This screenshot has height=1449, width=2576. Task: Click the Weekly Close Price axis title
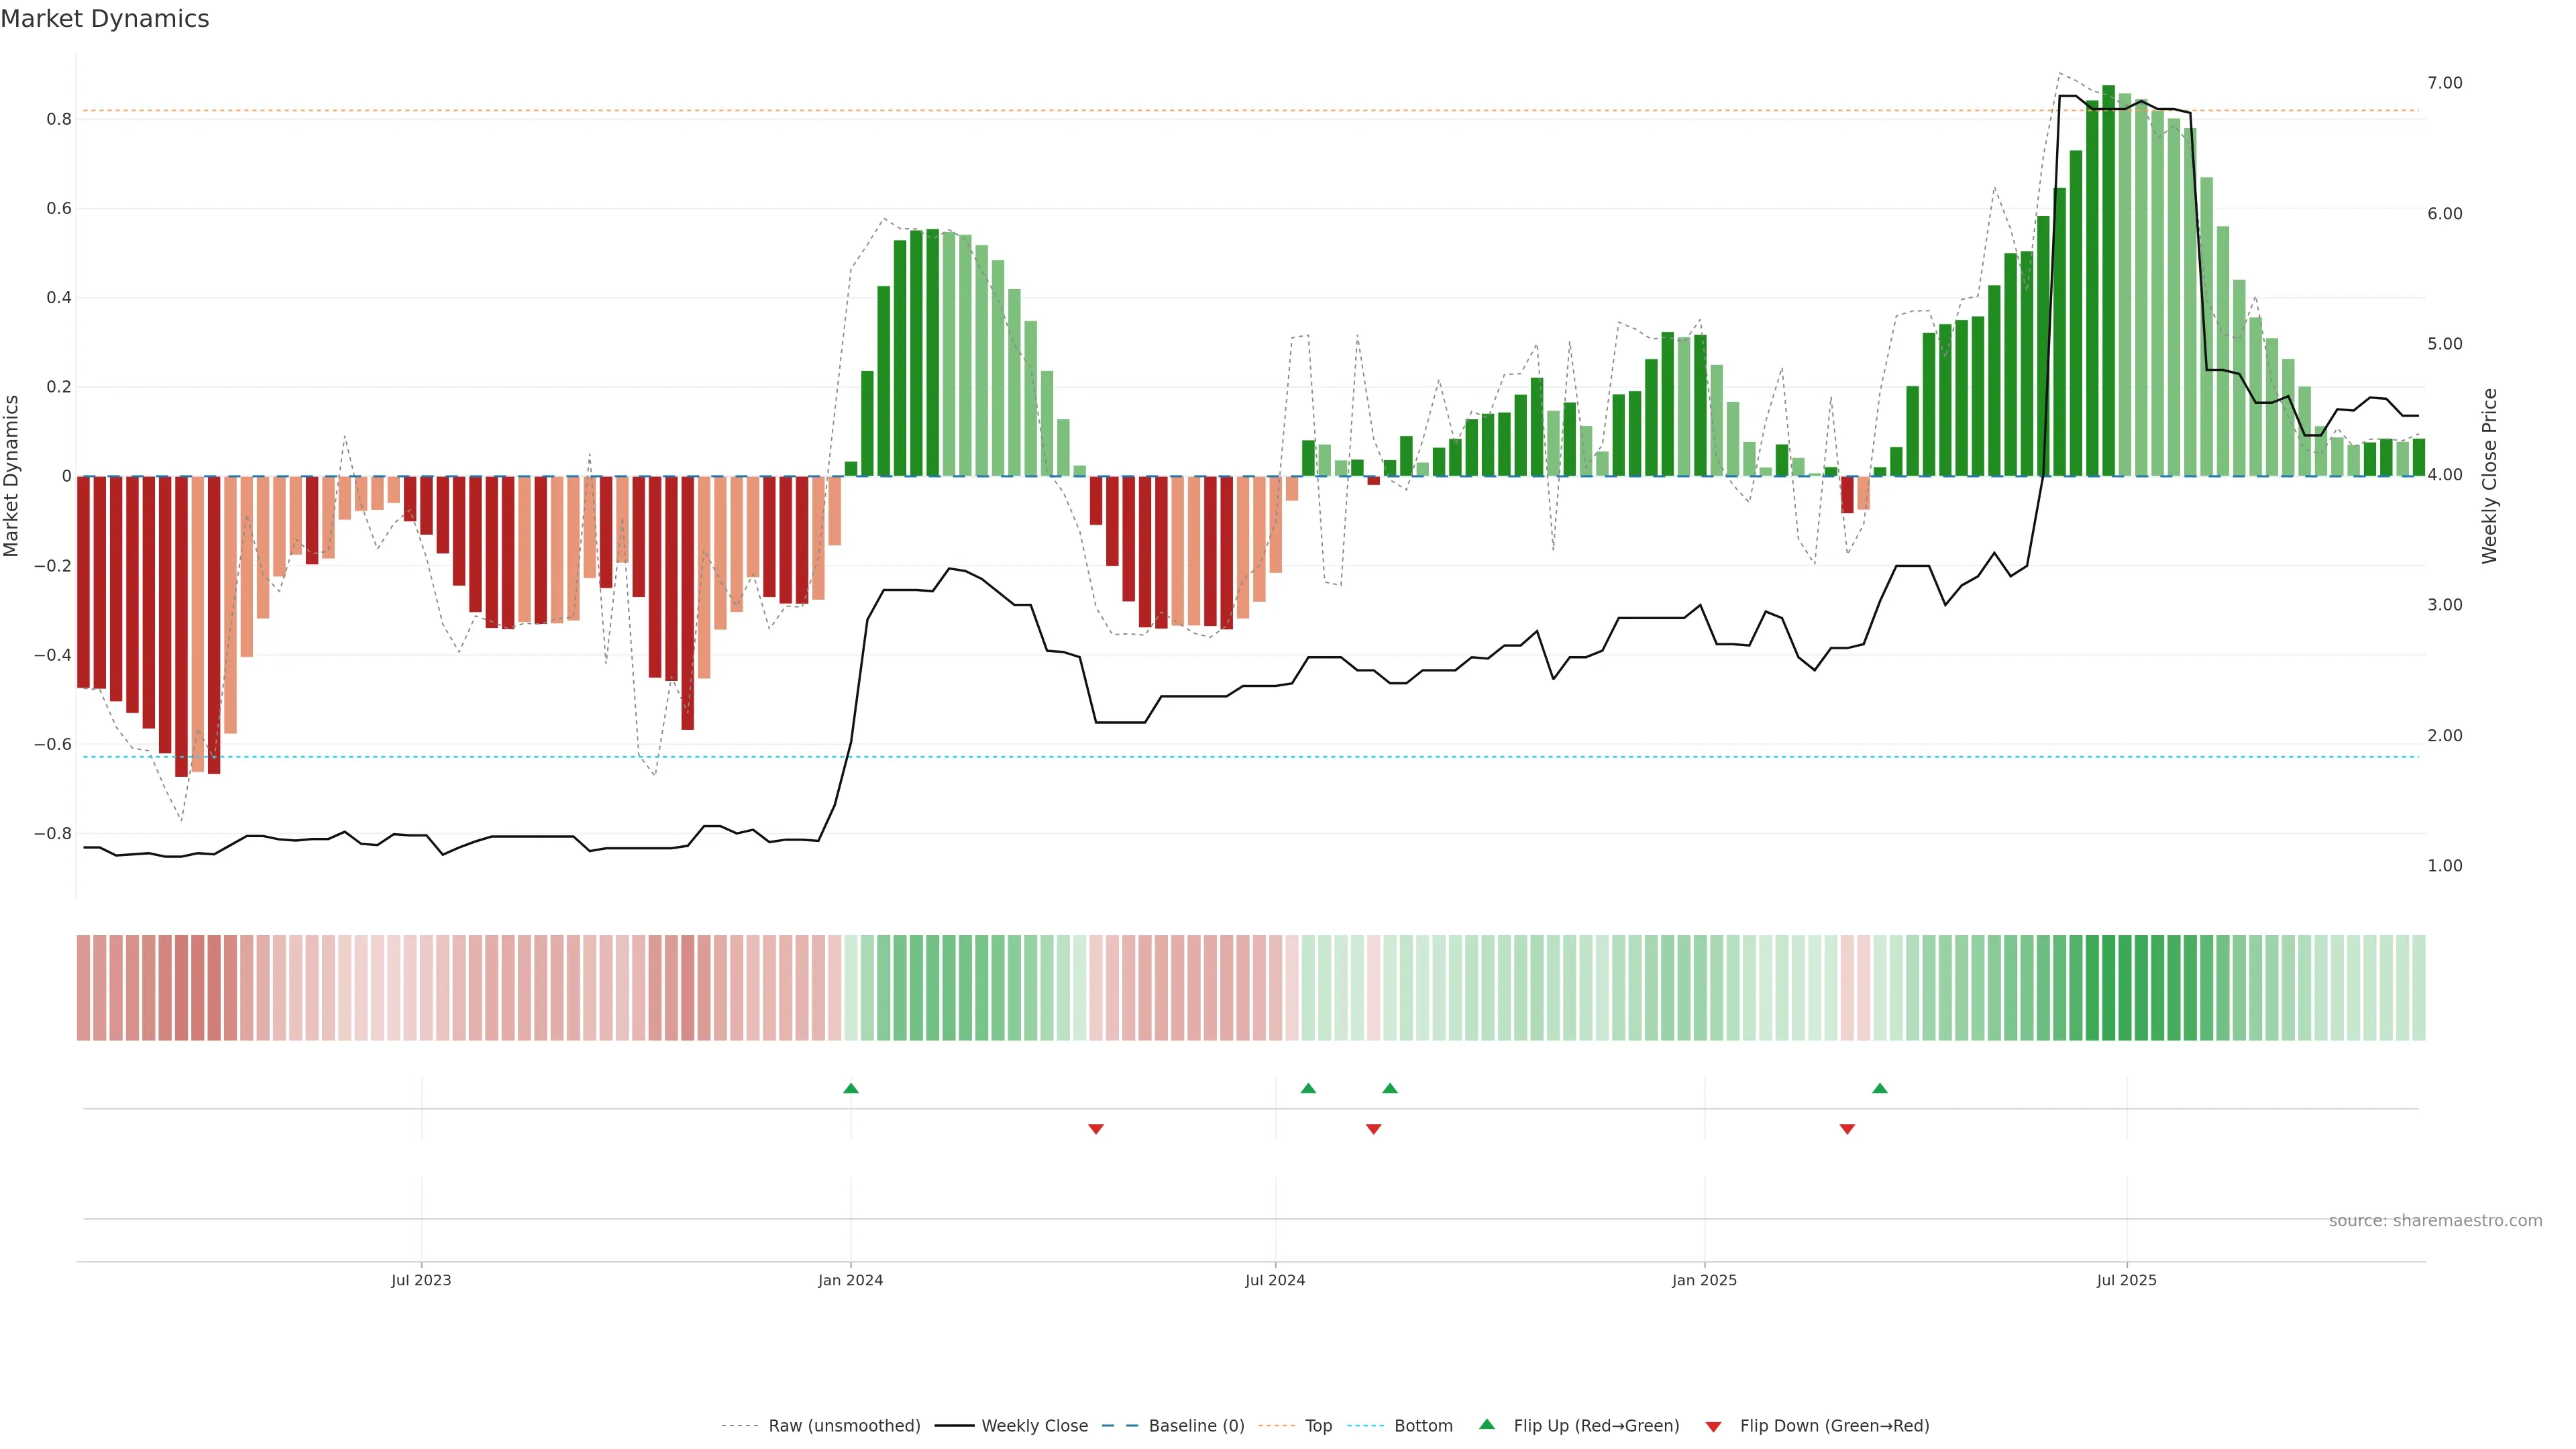pyautogui.click(x=2489, y=476)
